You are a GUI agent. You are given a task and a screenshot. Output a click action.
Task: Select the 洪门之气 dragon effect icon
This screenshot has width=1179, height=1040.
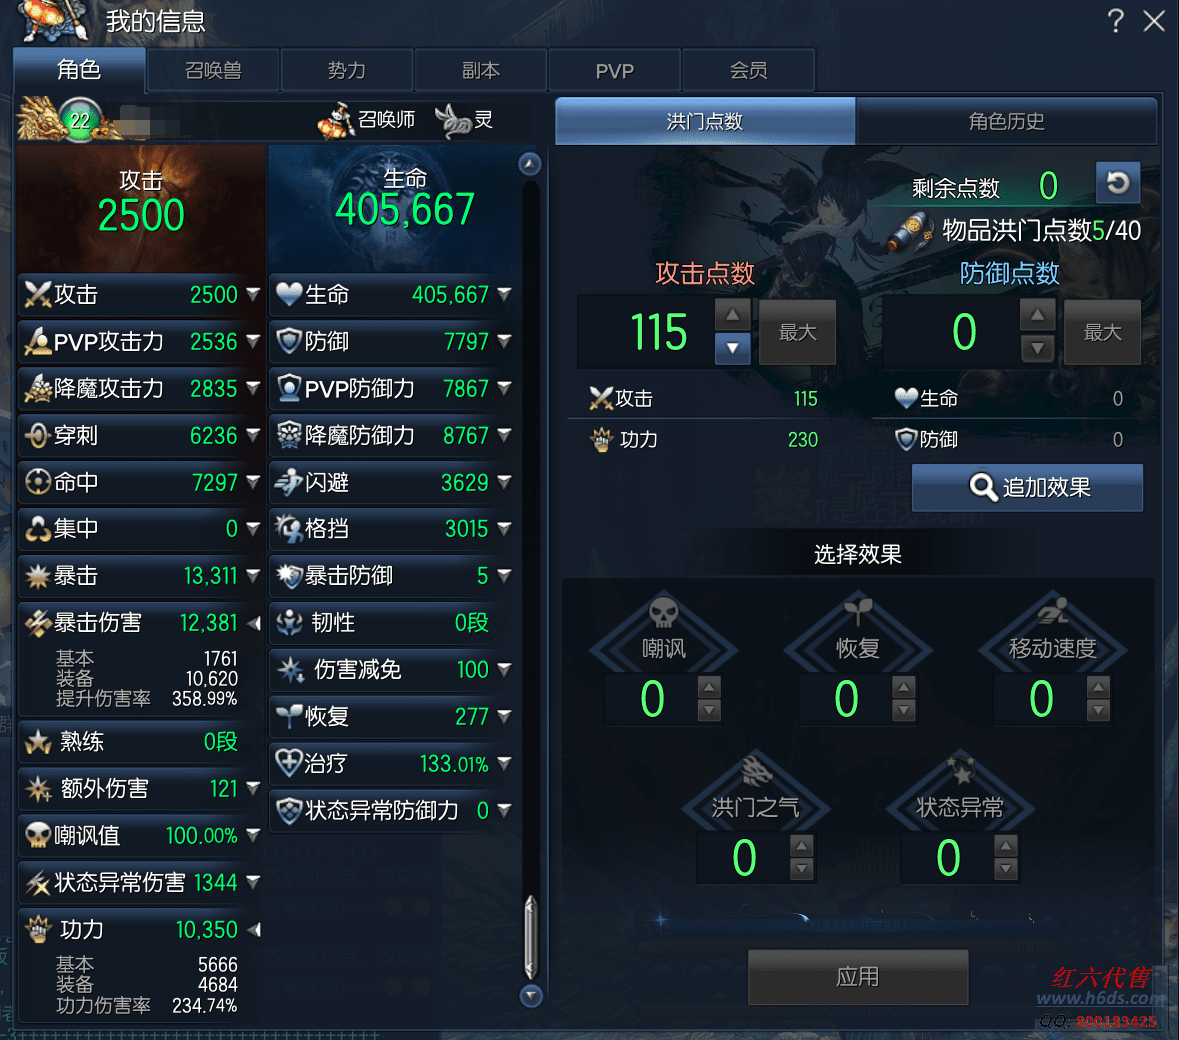coord(756,771)
